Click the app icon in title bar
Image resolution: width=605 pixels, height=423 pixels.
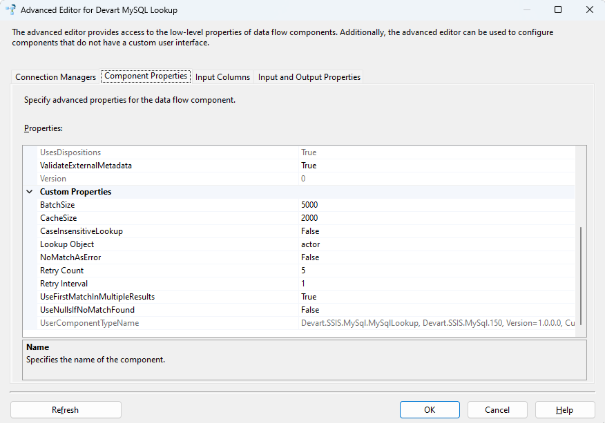pyautogui.click(x=11, y=9)
